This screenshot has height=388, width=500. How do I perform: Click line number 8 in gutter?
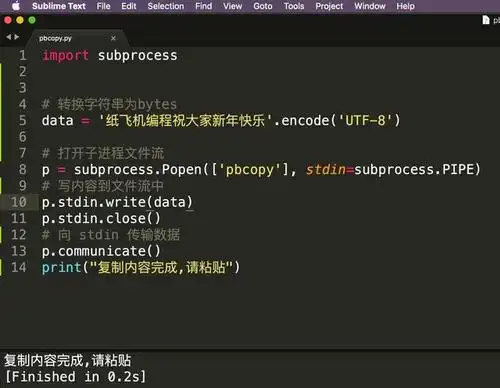pyautogui.click(x=23, y=169)
